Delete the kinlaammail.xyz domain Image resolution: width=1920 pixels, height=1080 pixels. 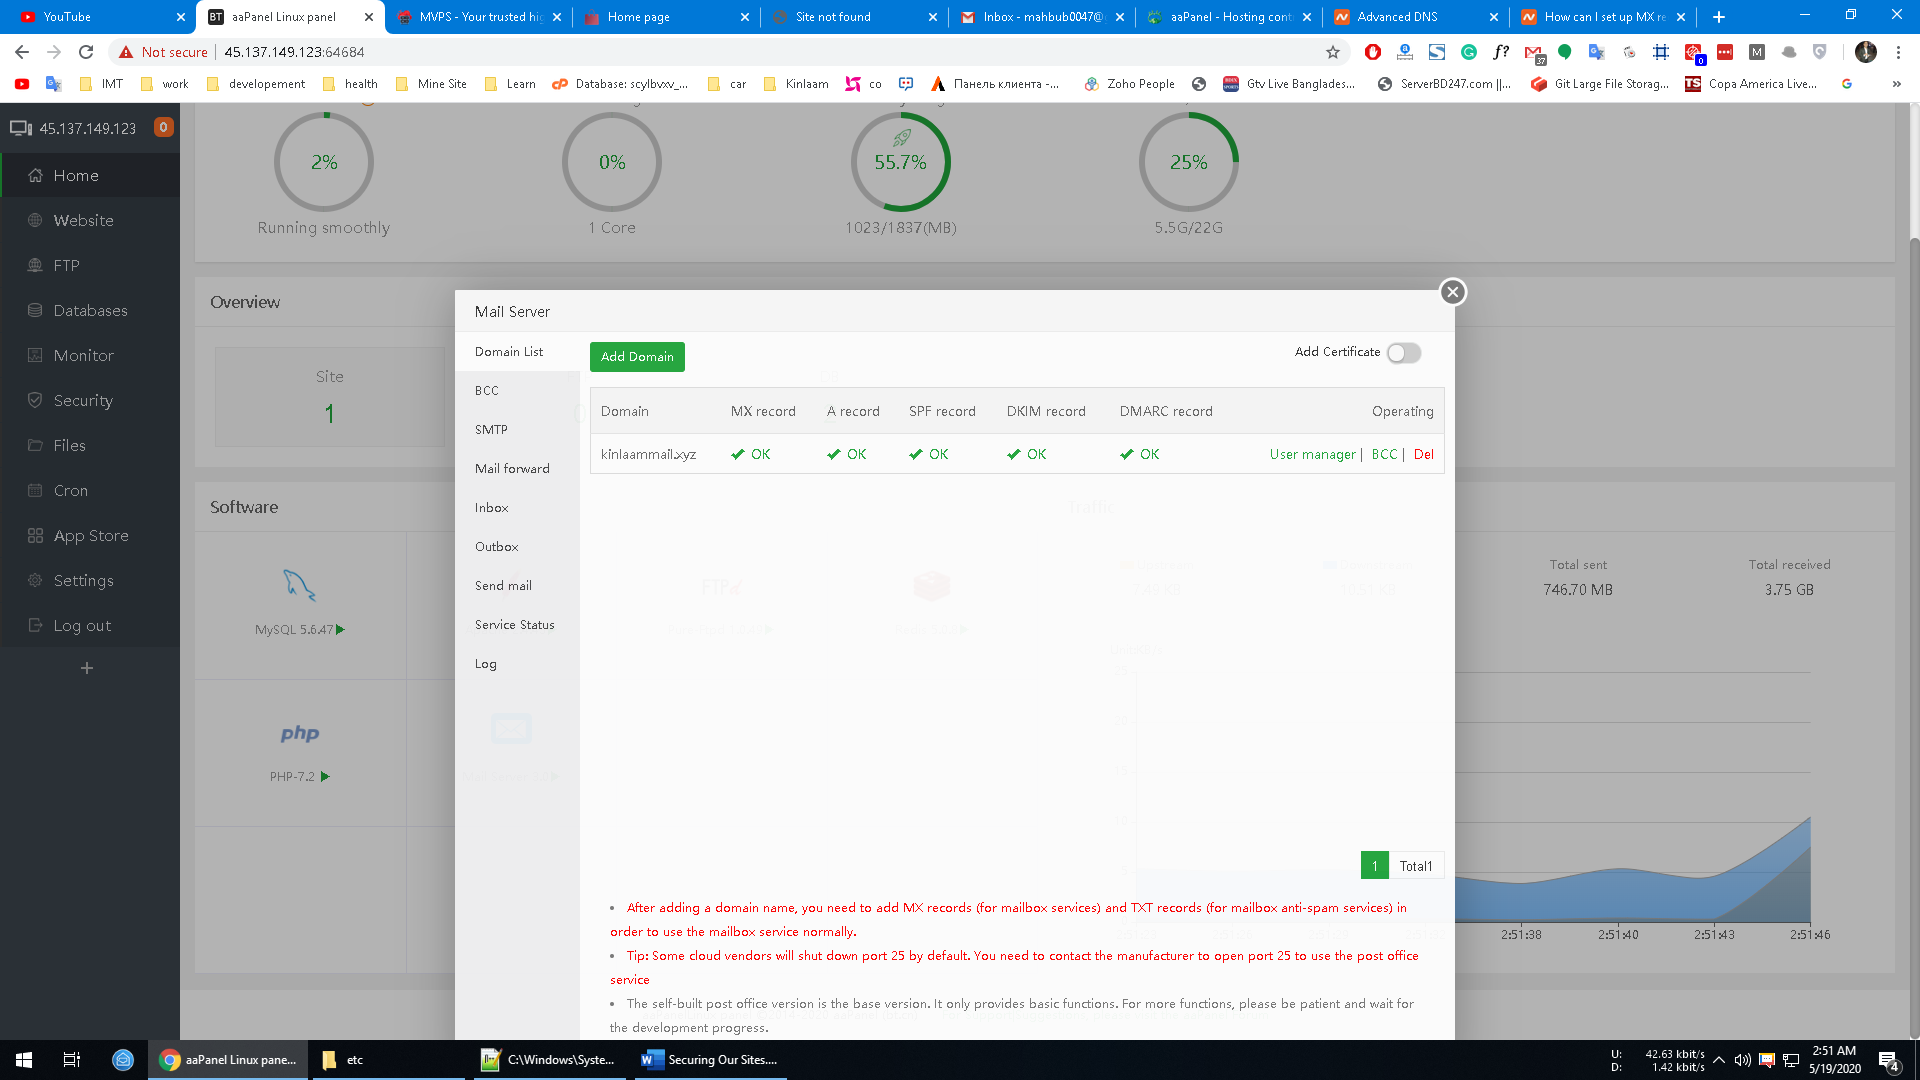coord(1423,454)
